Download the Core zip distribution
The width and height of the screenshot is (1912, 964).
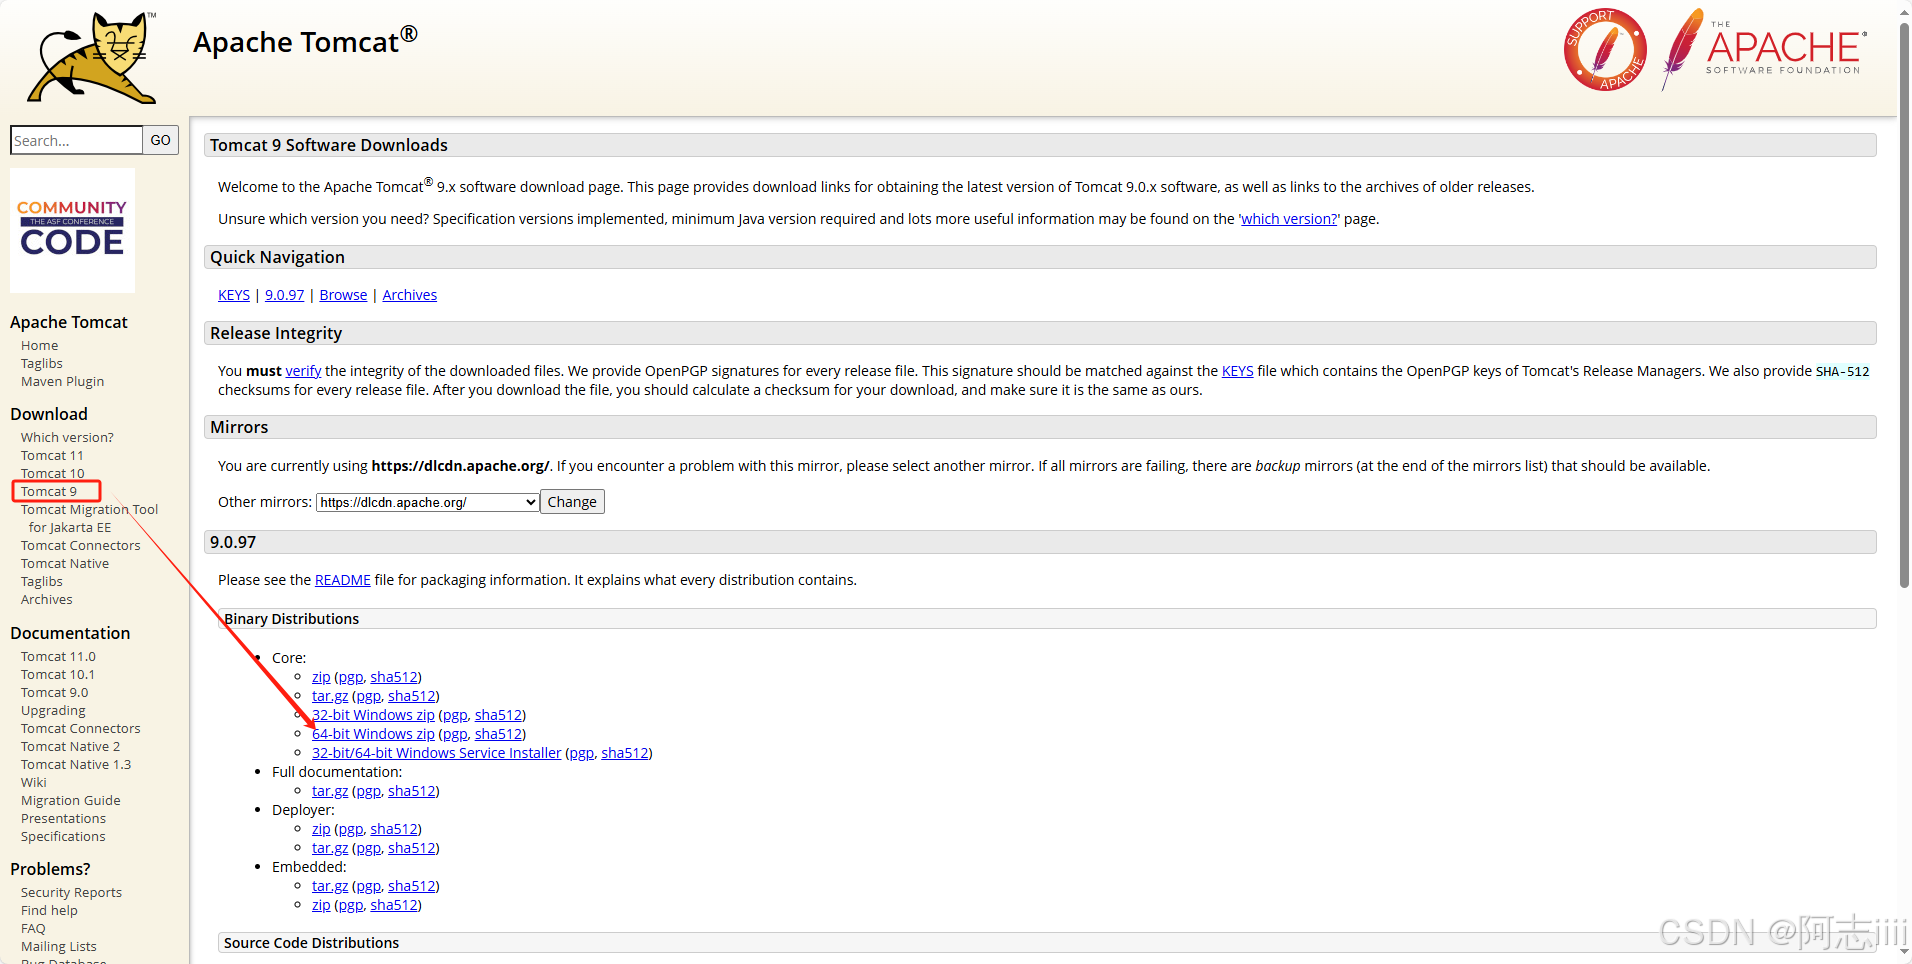point(321,677)
